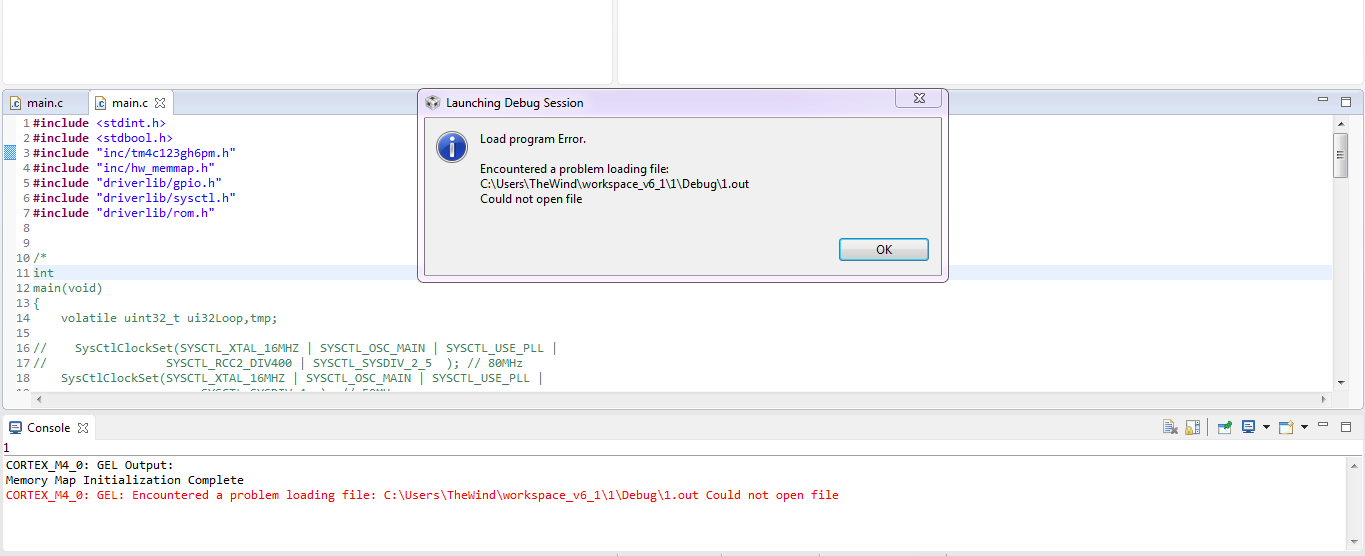Click the editor scrollbar down arrow

point(1340,382)
